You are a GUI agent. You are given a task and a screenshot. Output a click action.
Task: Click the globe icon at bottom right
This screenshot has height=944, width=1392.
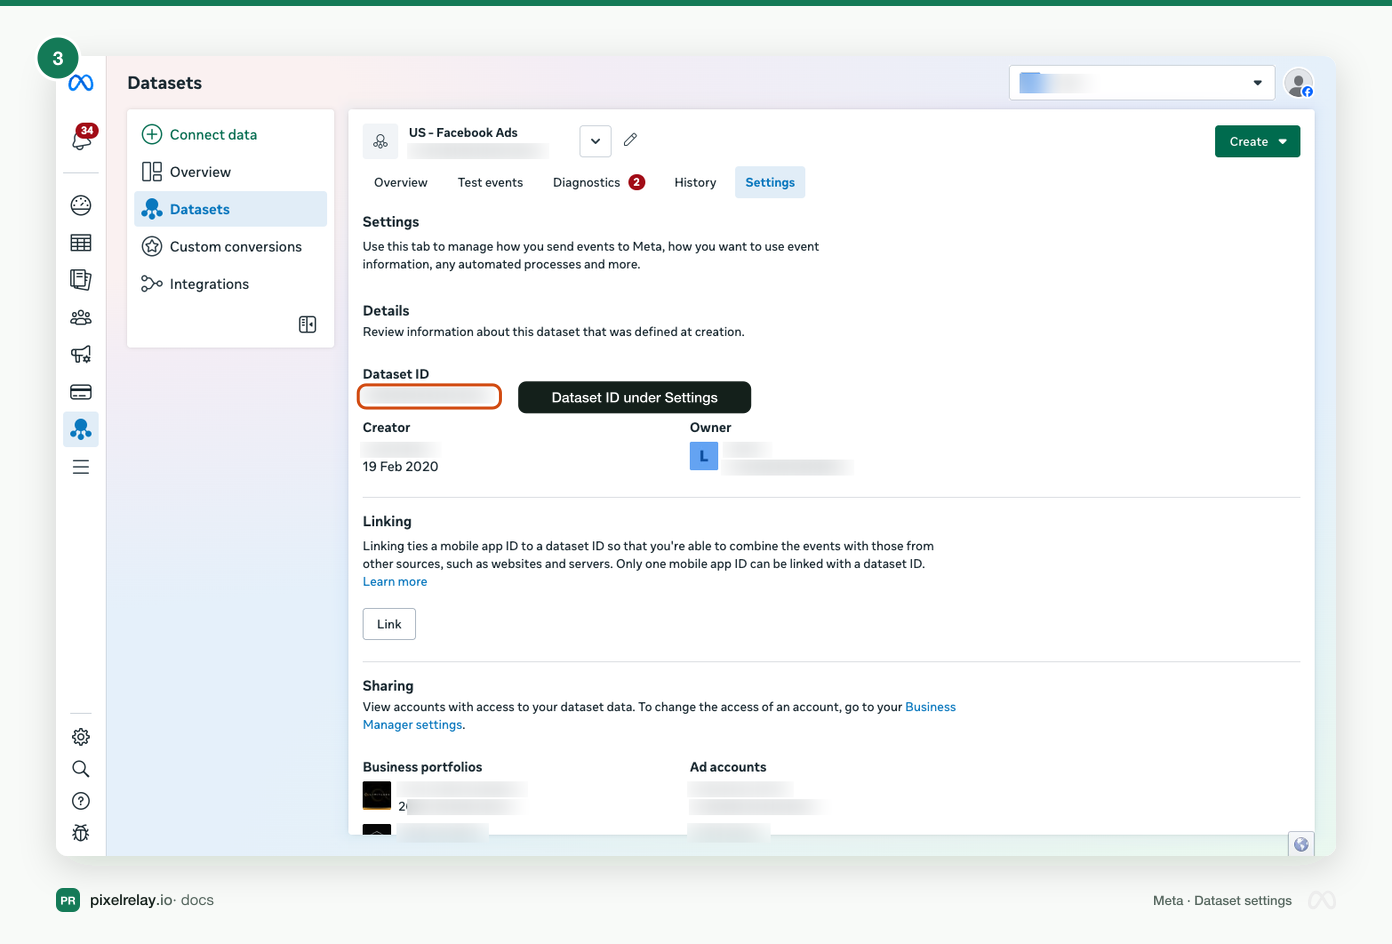tap(1301, 844)
